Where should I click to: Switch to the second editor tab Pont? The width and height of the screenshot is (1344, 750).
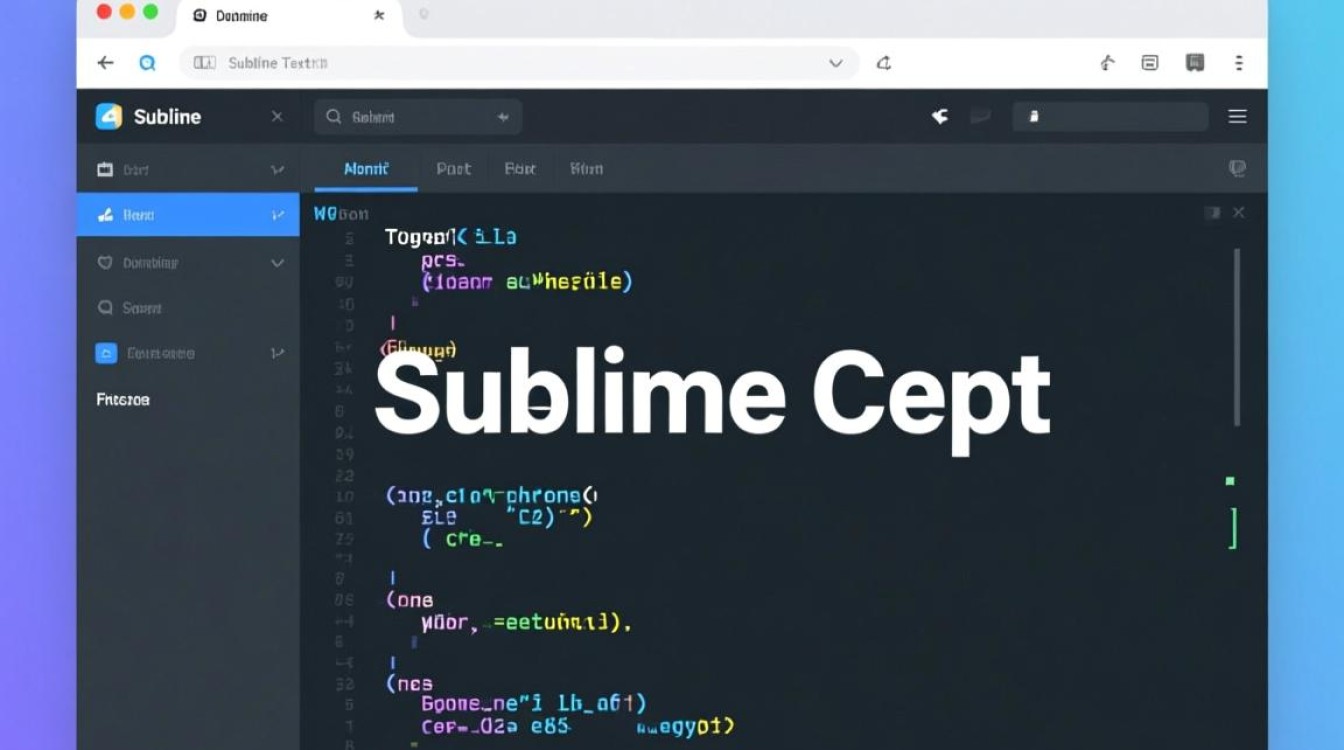453,169
